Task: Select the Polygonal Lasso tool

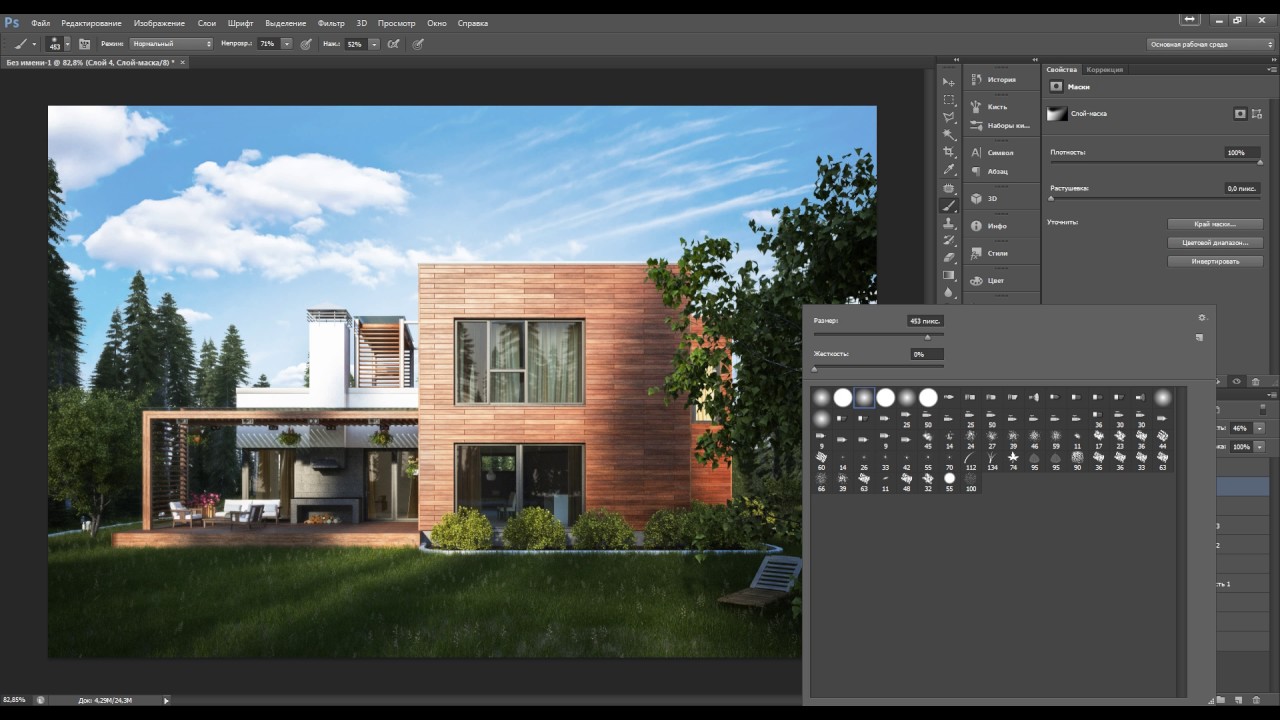Action: pyautogui.click(x=949, y=117)
